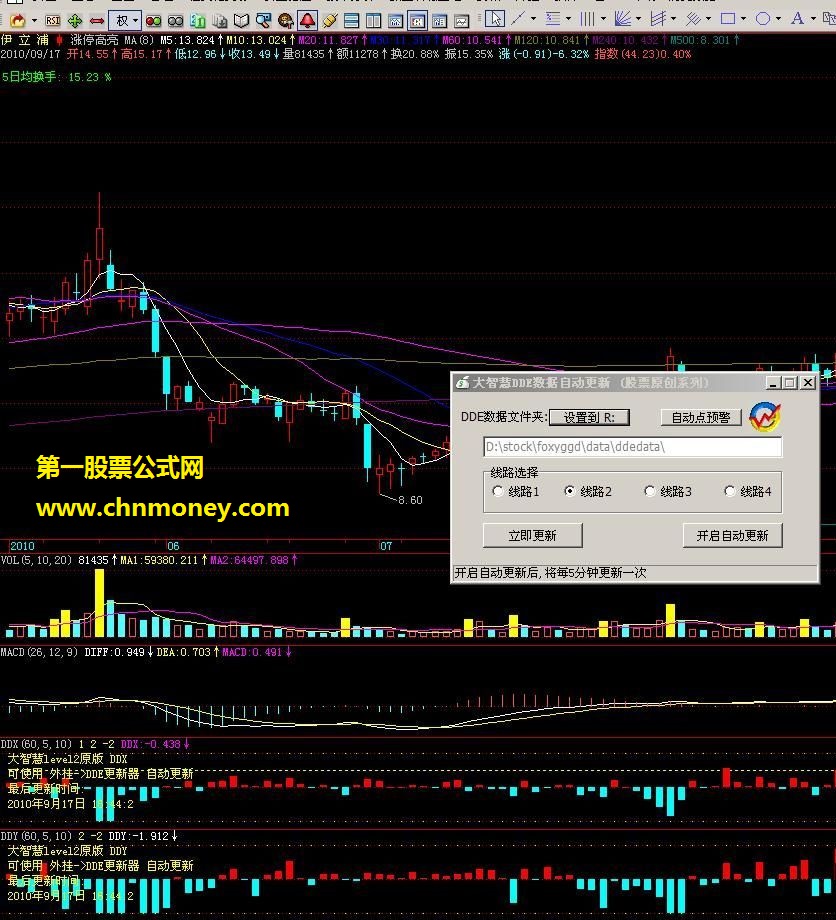Click the 伊立浦 stock name
This screenshot has width=836, height=920.
(25, 40)
